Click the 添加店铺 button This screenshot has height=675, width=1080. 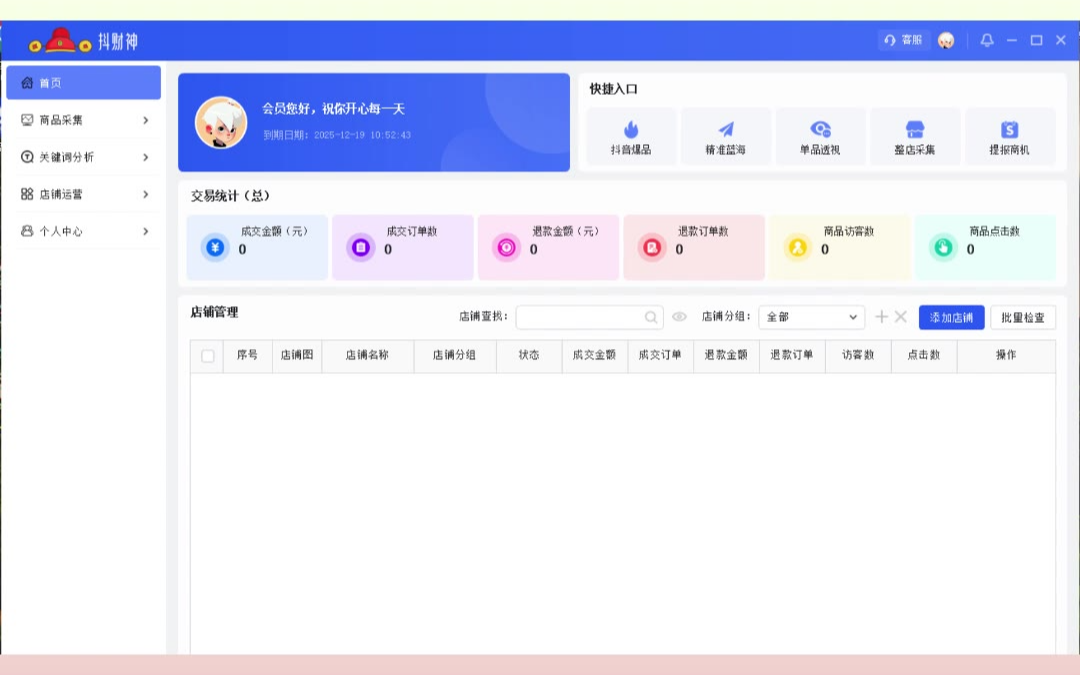(x=951, y=317)
